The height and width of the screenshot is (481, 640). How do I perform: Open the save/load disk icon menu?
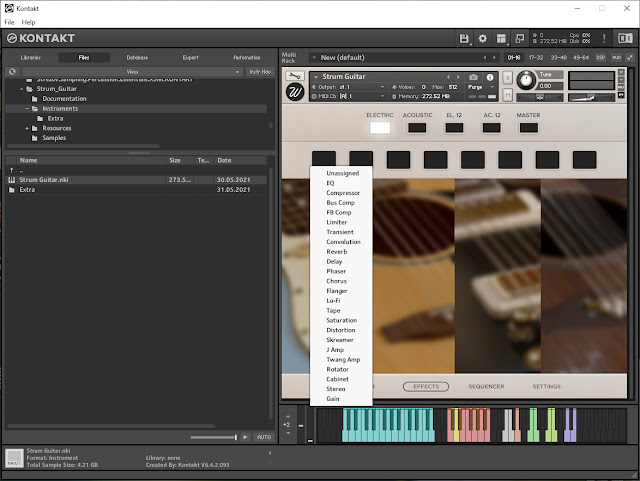click(x=464, y=38)
